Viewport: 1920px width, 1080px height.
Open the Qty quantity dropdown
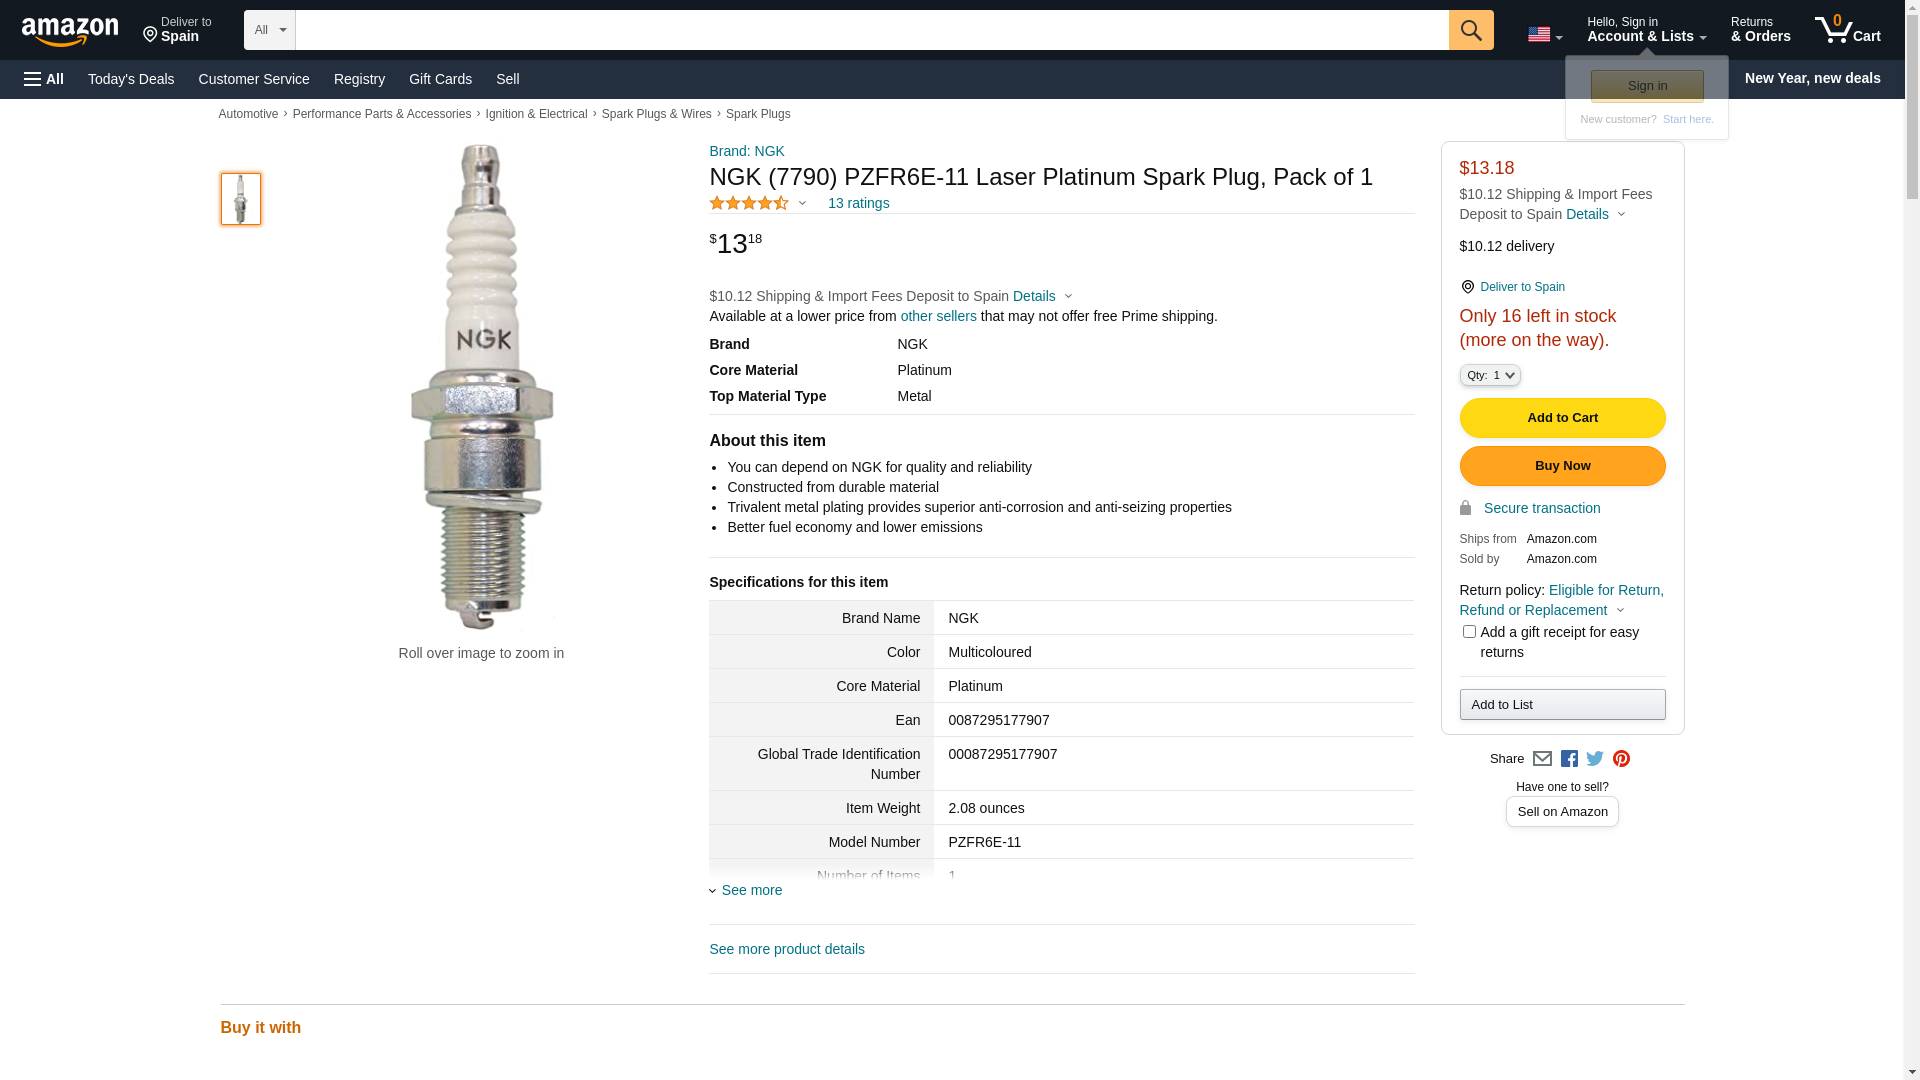click(x=1490, y=375)
